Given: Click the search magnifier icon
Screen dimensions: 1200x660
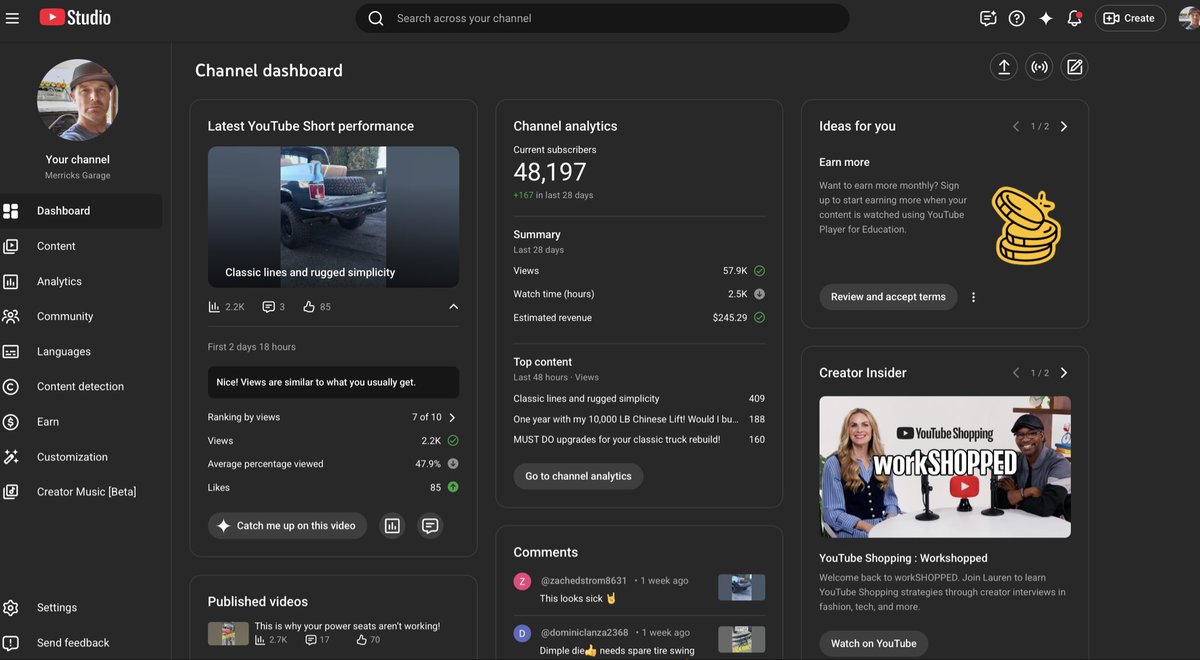Looking at the screenshot, I should (x=376, y=18).
